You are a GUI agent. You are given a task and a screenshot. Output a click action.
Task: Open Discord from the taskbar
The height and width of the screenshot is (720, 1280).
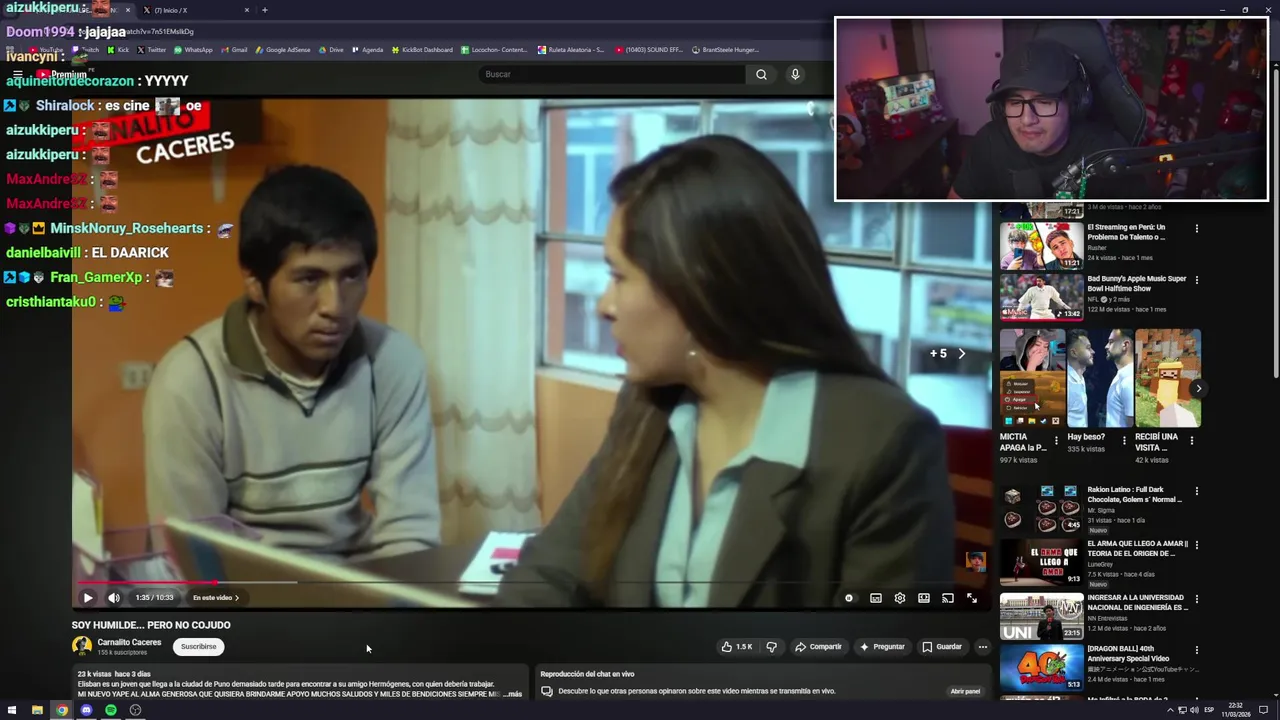coord(86,710)
